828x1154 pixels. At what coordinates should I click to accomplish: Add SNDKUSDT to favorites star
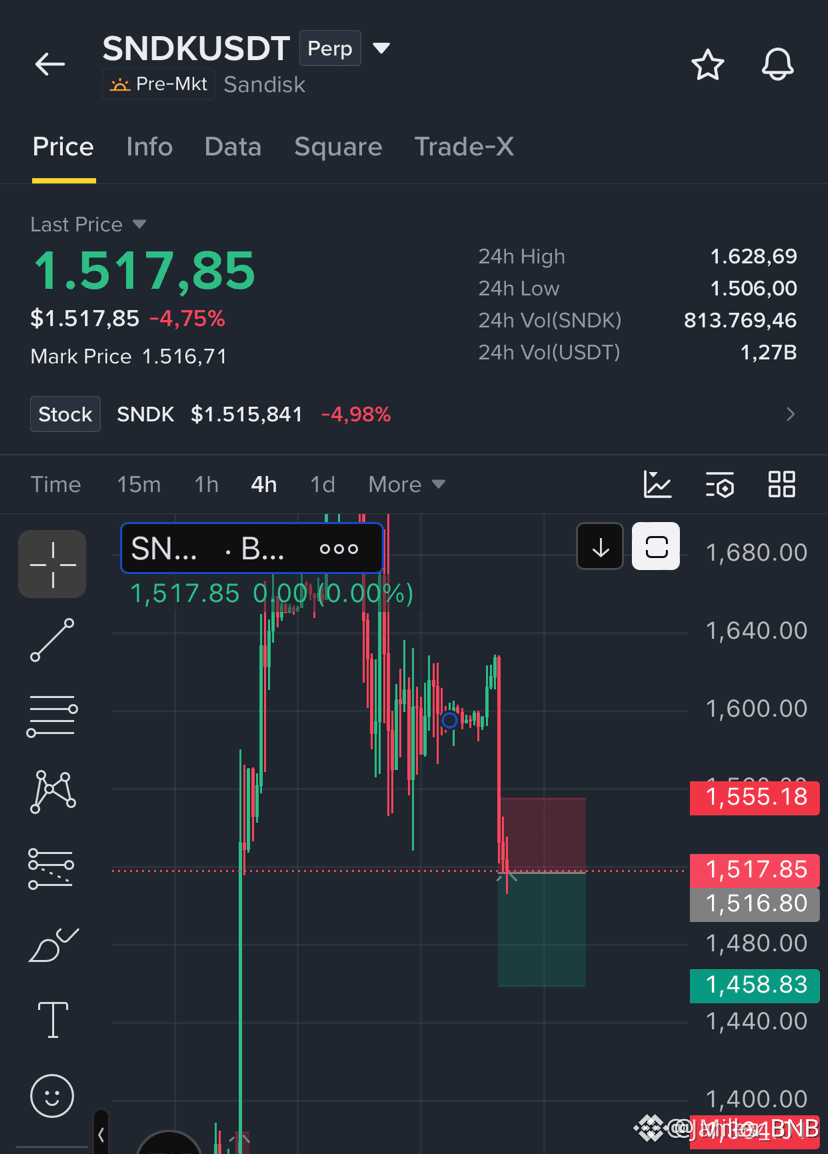pos(707,65)
